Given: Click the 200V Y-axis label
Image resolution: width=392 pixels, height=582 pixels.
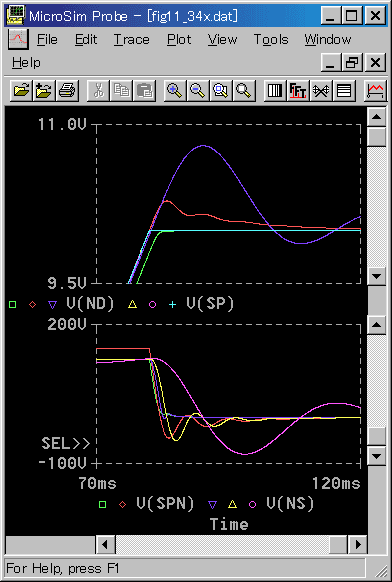Looking at the screenshot, I should tap(67, 324).
